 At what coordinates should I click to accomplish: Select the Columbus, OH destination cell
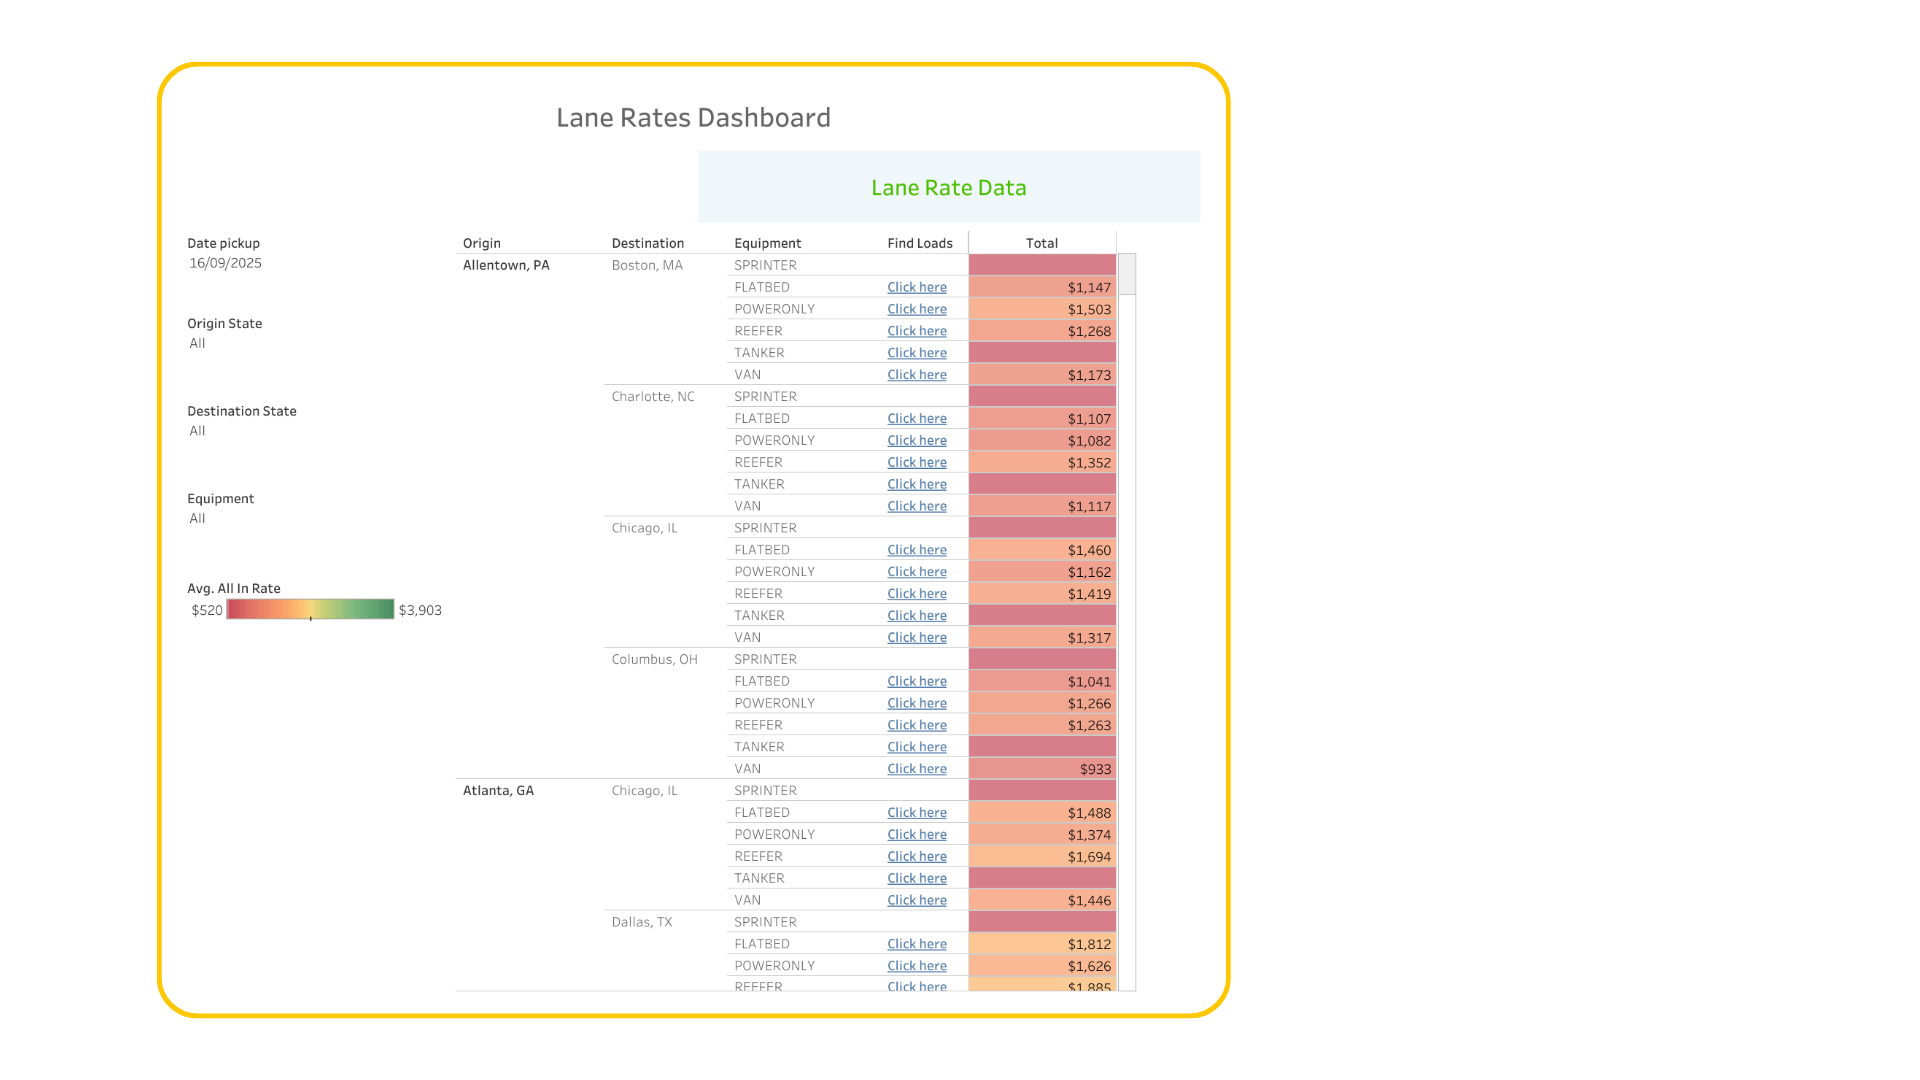click(655, 659)
